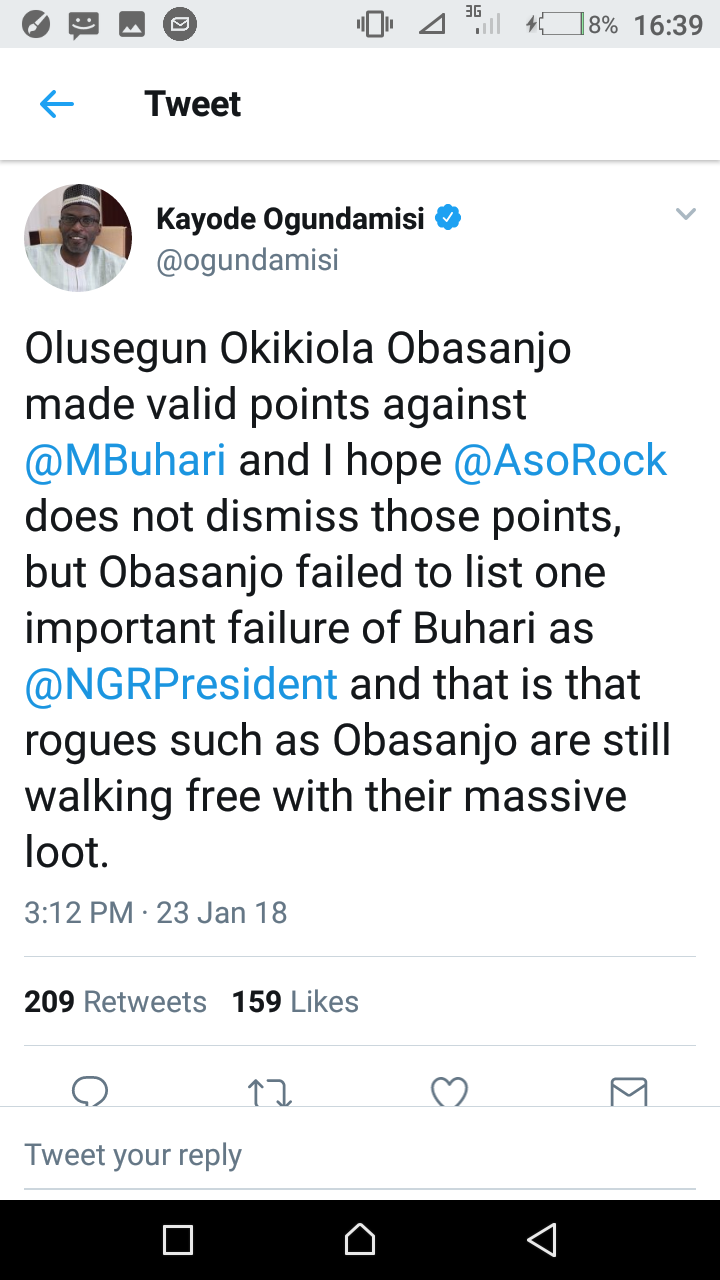
Task: Open the @AsoRock mention link
Action: pos(560,460)
